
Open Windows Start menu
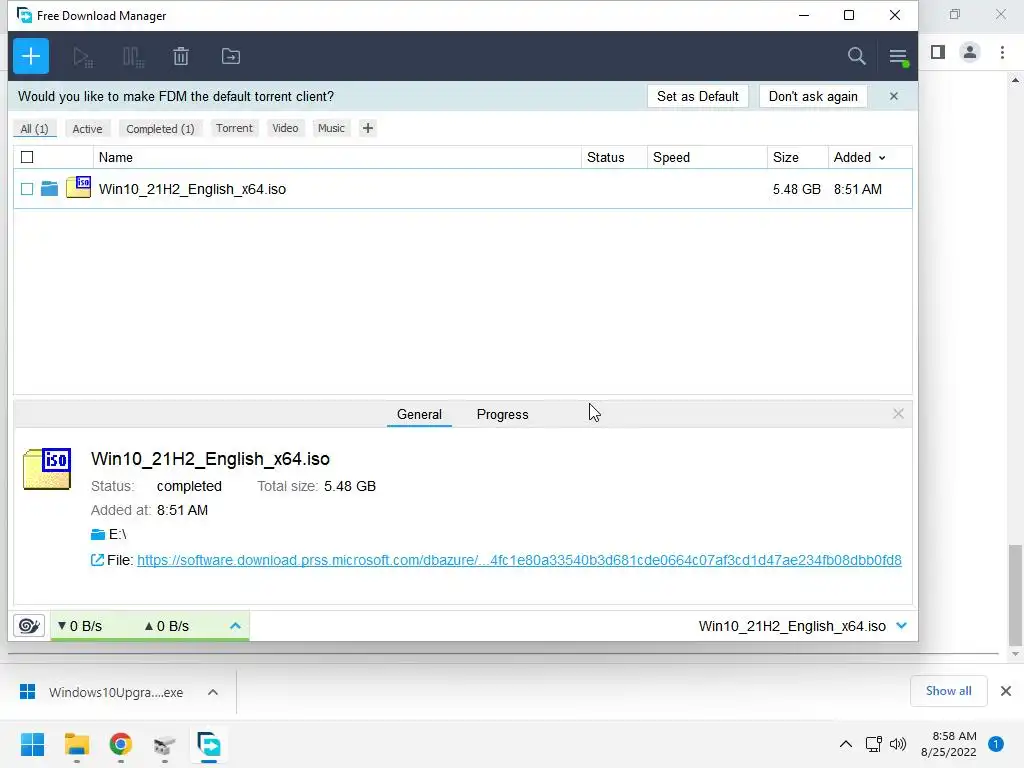[x=32, y=744]
